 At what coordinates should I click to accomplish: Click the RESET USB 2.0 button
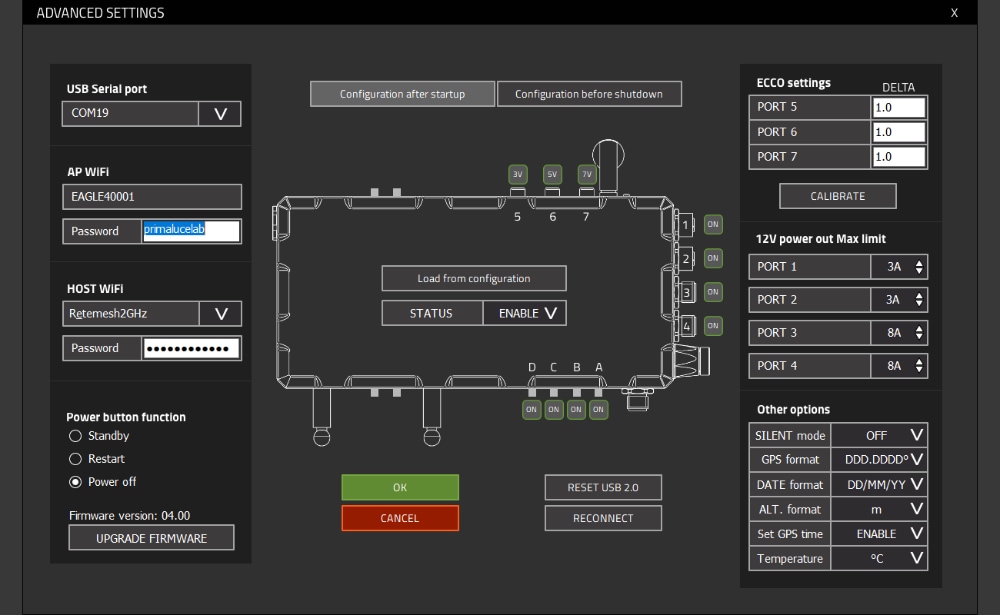click(x=602, y=487)
